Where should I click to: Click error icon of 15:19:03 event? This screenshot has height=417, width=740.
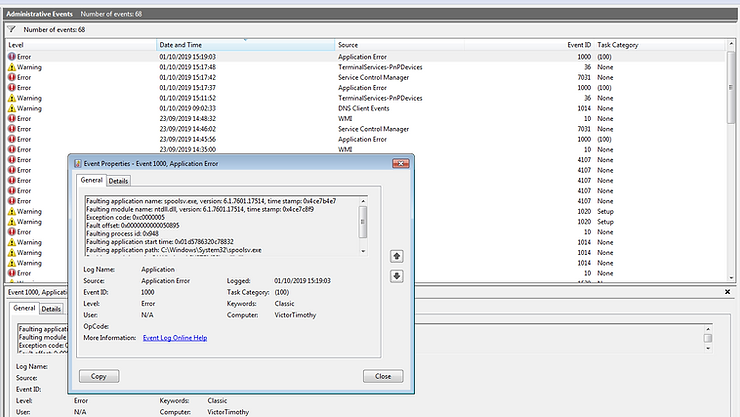point(12,57)
